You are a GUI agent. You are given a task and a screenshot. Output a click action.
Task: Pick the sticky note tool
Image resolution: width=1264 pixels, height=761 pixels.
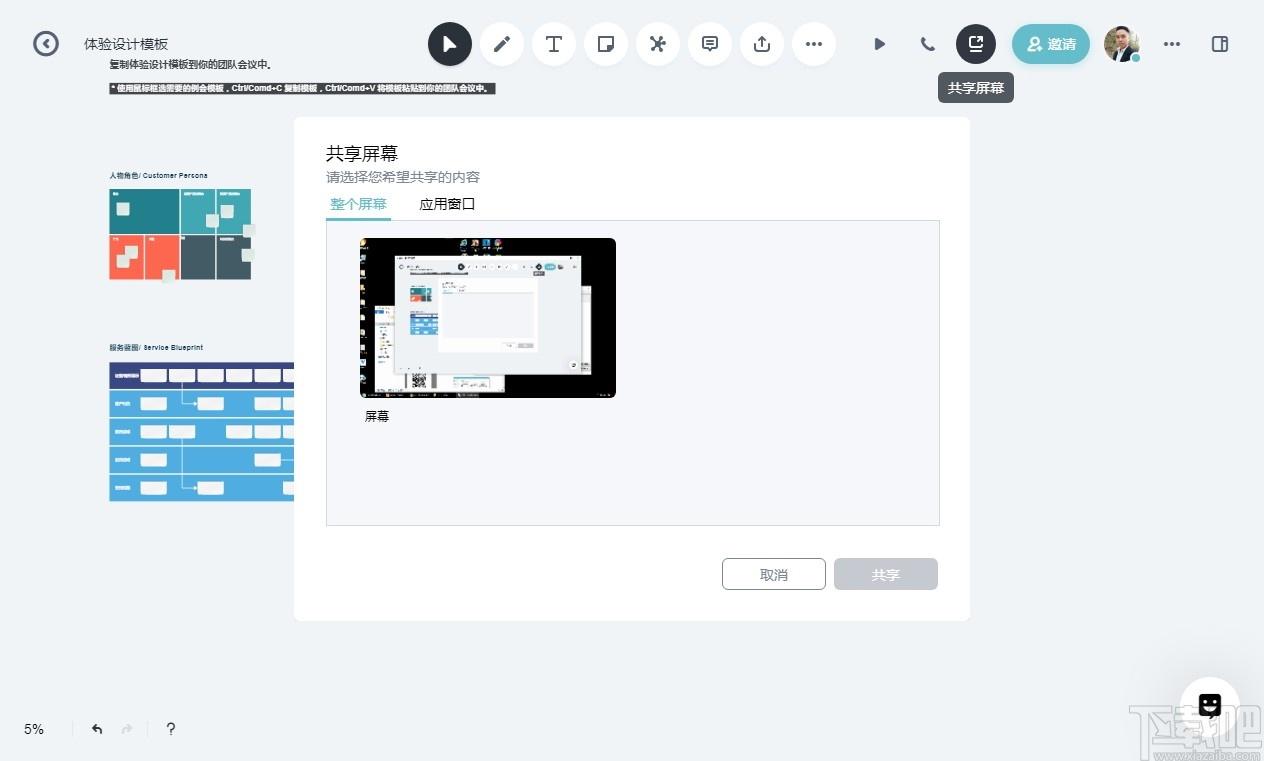coord(606,44)
